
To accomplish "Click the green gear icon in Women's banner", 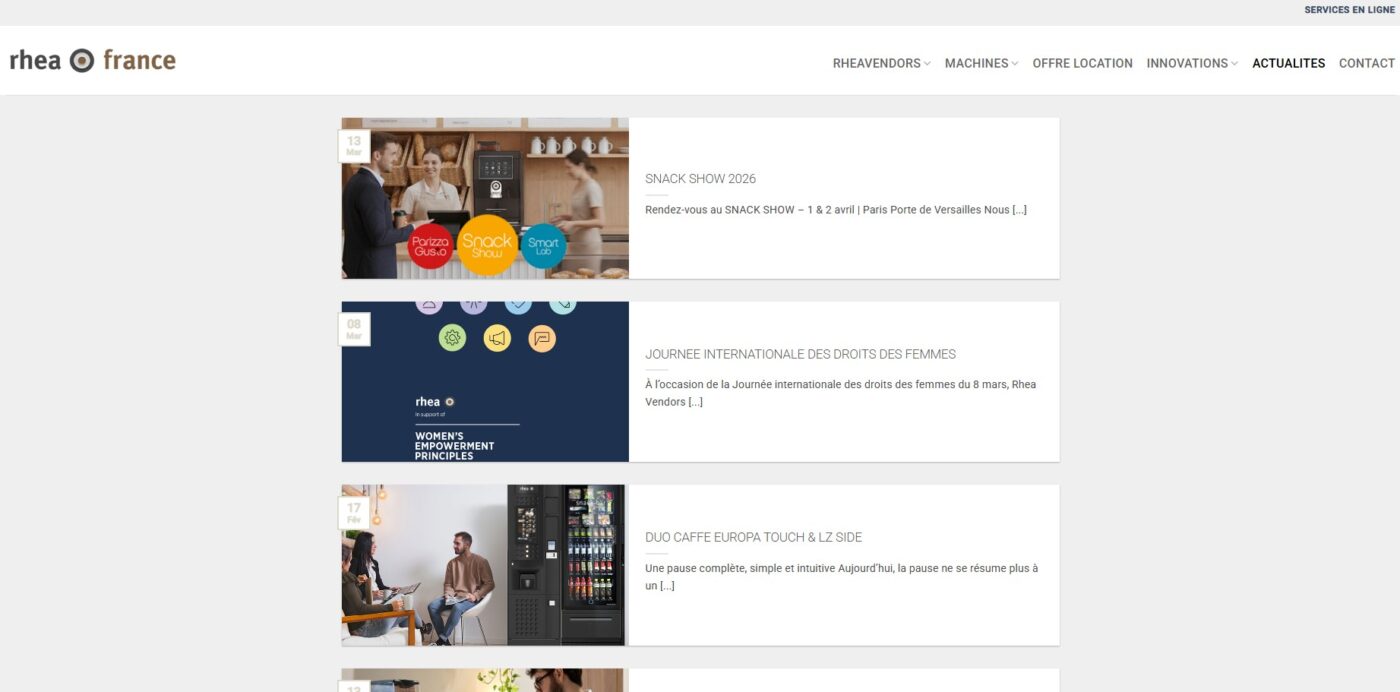I will [453, 338].
